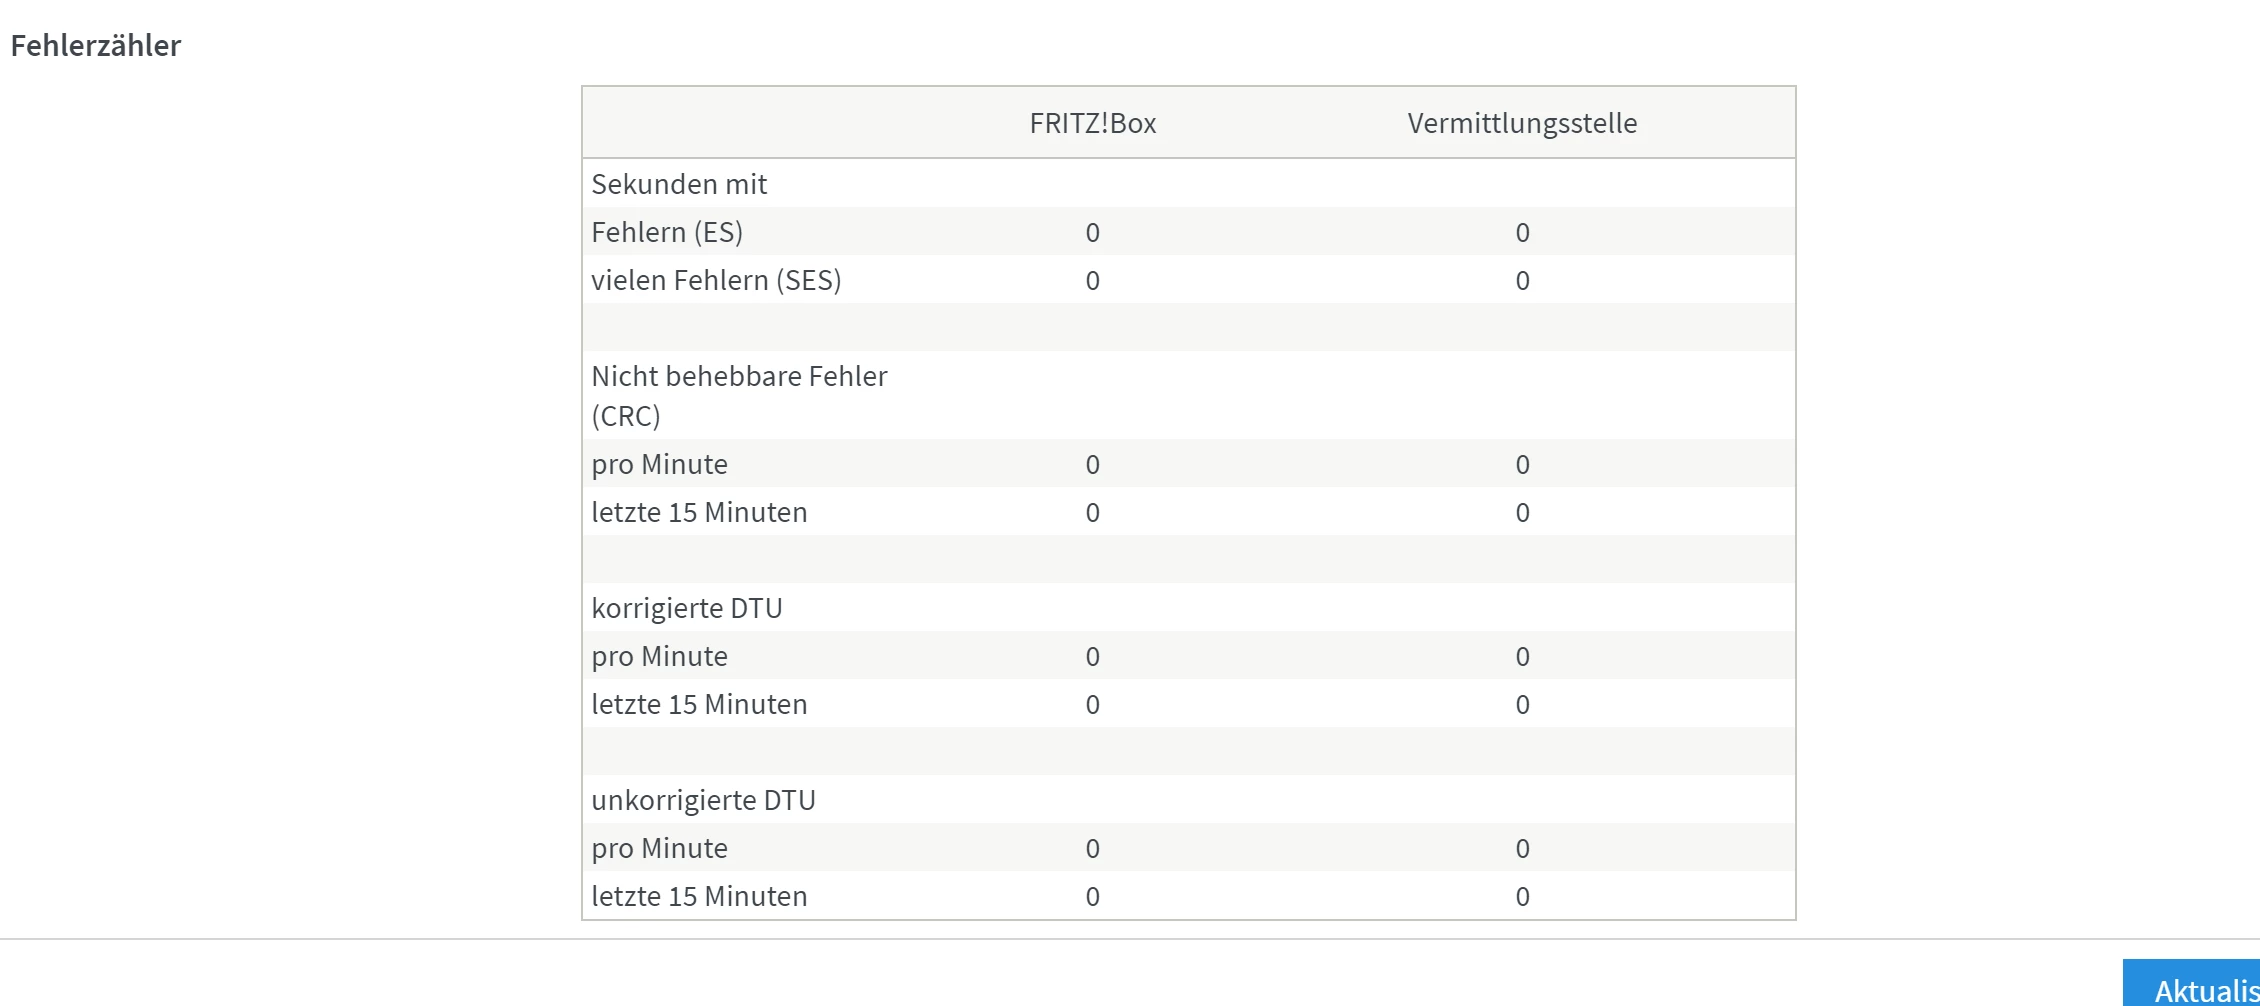
Task: Click the 'Sekunden mit' row label
Action: [679, 184]
